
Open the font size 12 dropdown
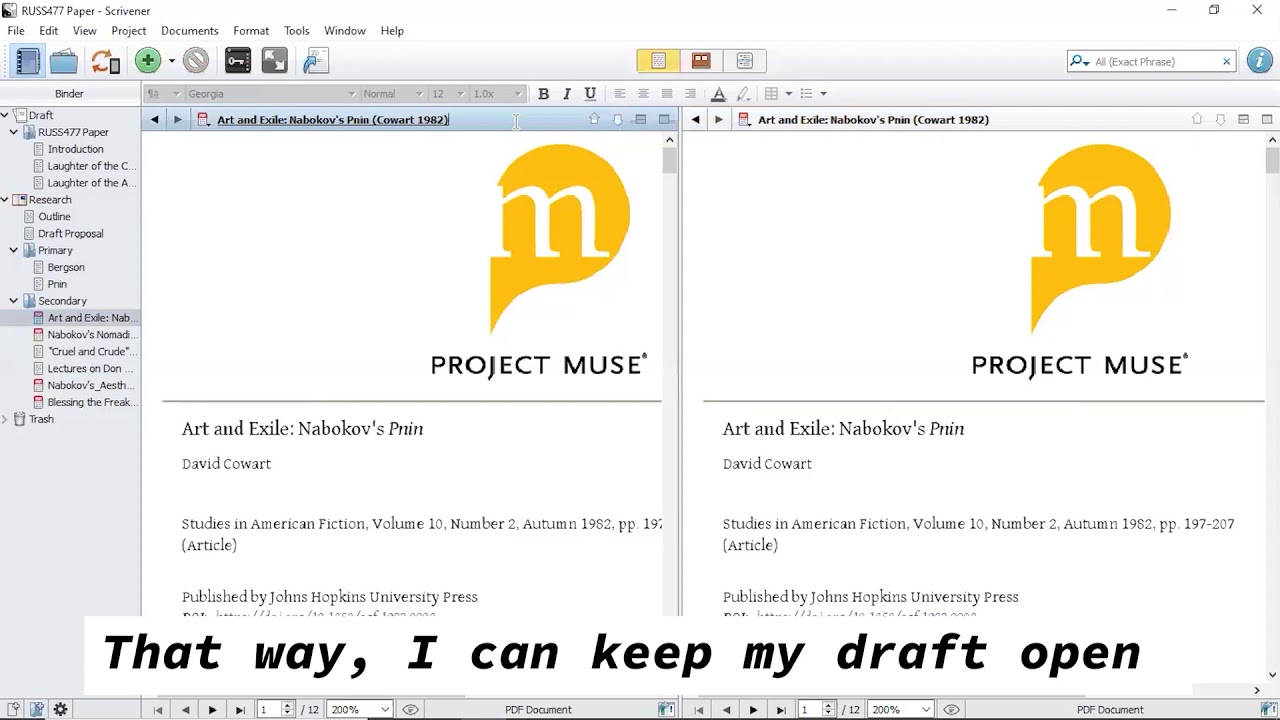(448, 94)
